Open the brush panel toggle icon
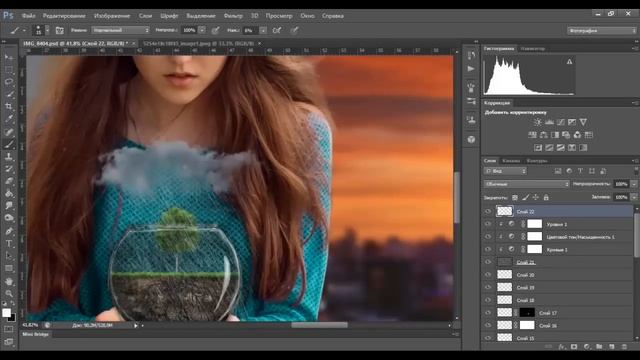 coord(60,30)
